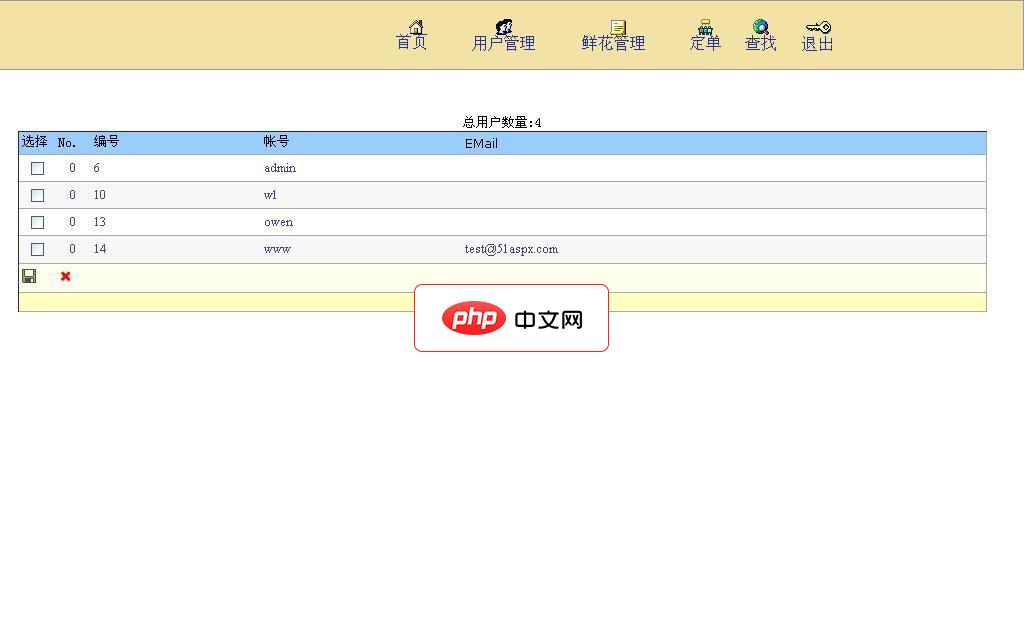Click the red X delete icon
1024x637 pixels.
tap(64, 276)
